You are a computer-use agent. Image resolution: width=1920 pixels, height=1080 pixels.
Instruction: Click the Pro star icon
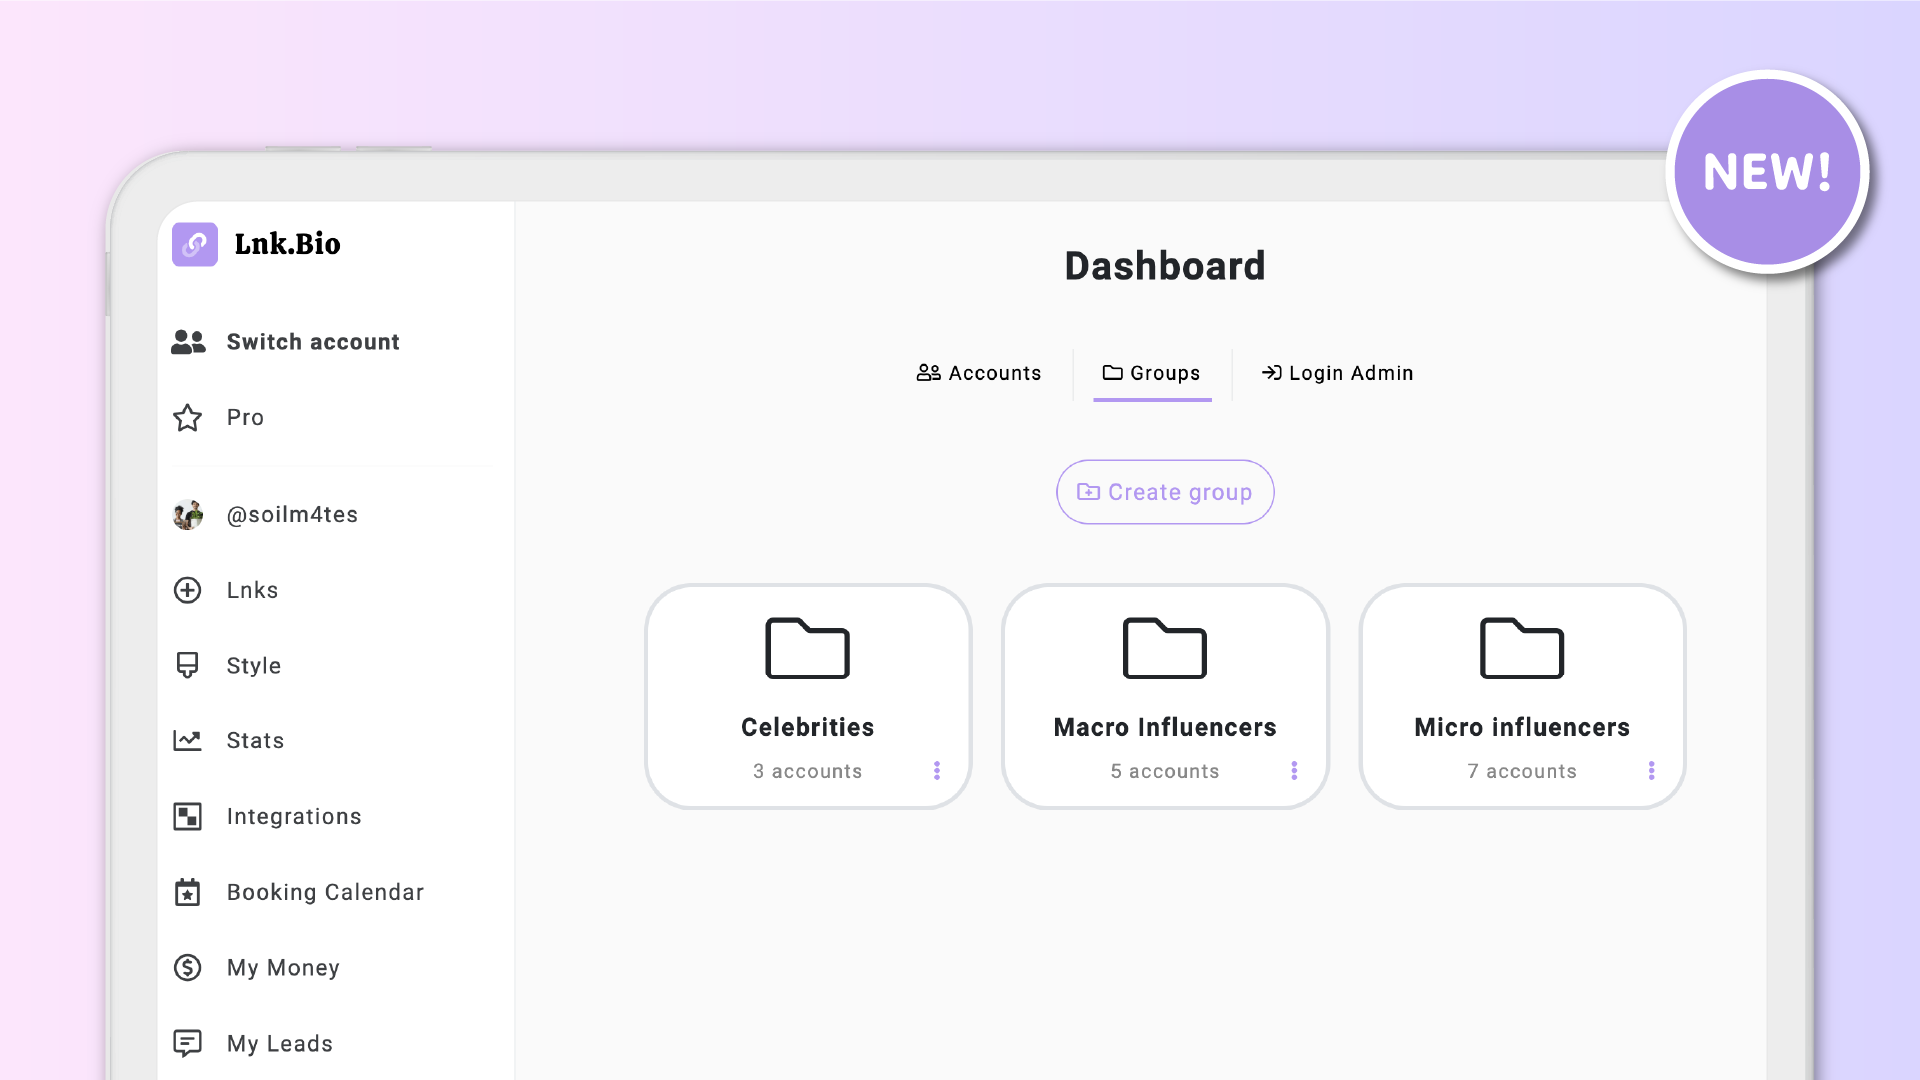click(188, 418)
